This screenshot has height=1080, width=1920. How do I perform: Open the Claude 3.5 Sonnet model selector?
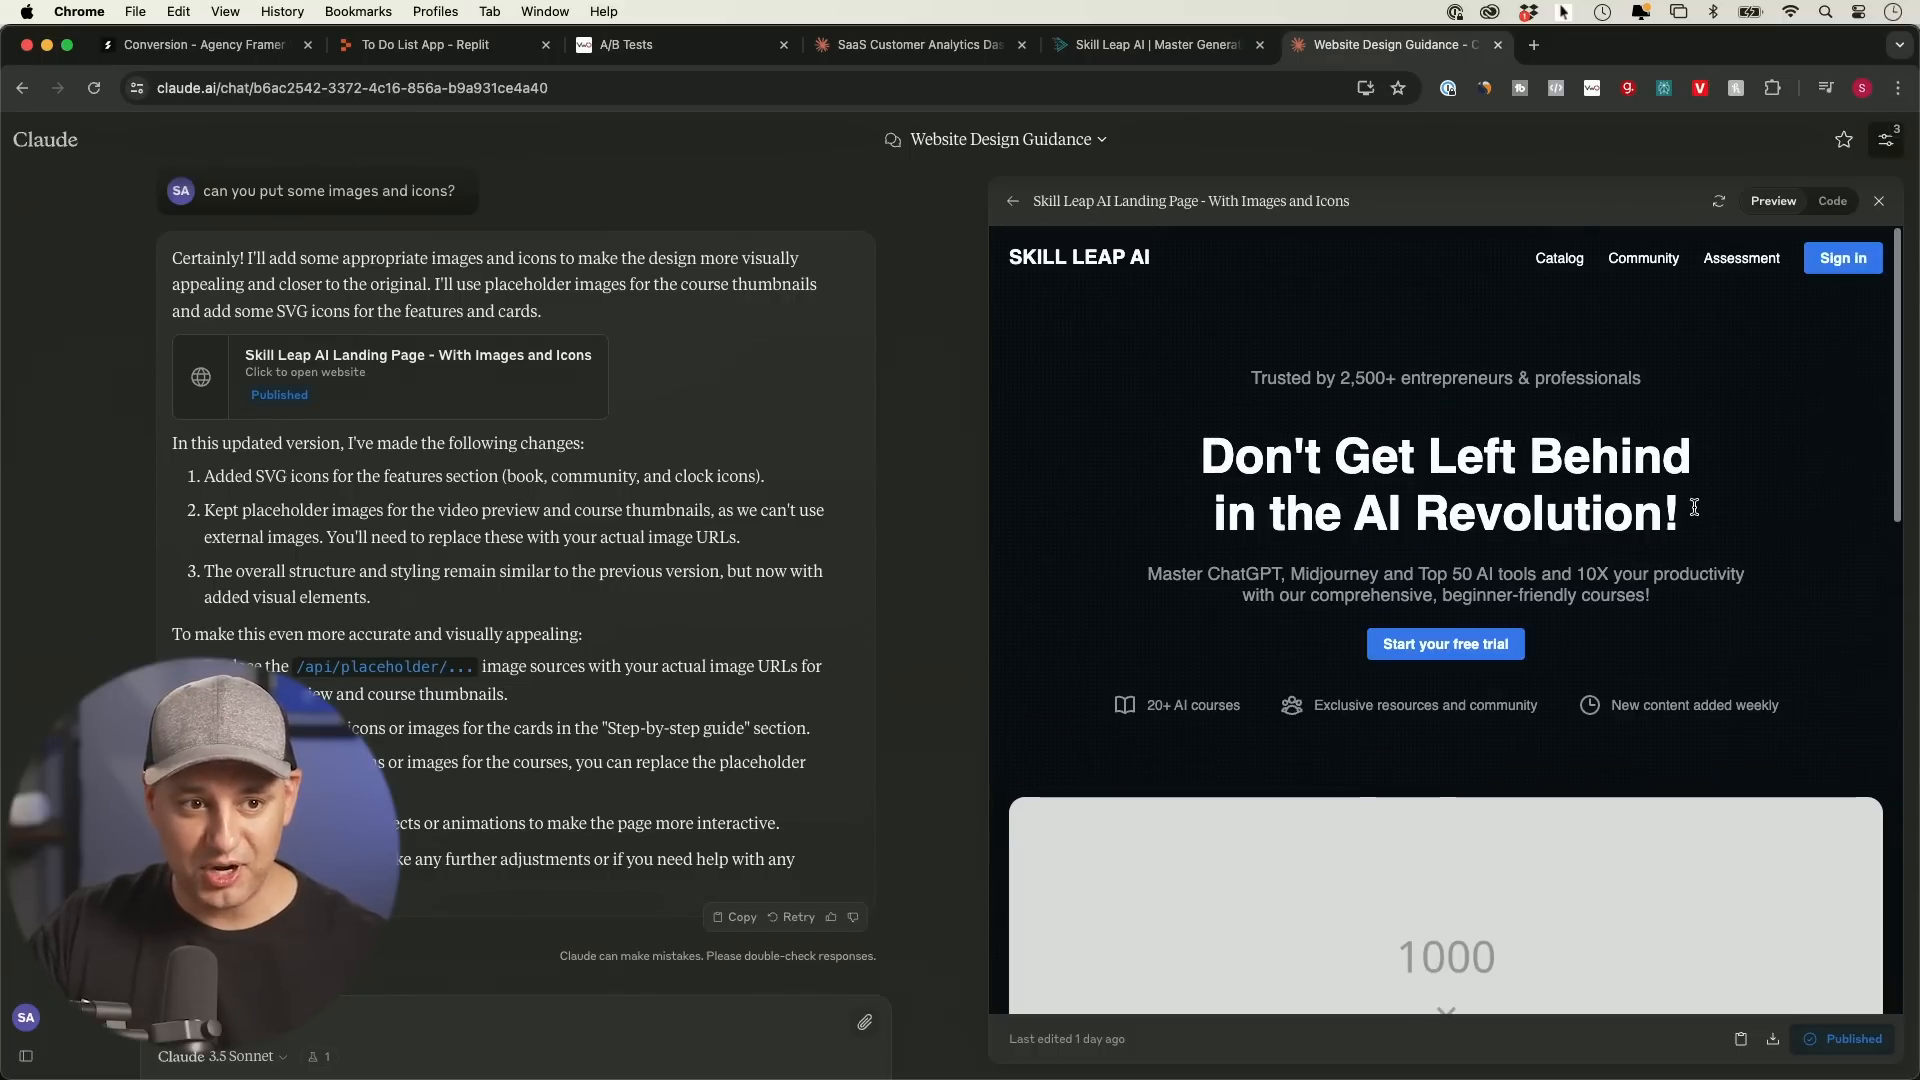222,1057
